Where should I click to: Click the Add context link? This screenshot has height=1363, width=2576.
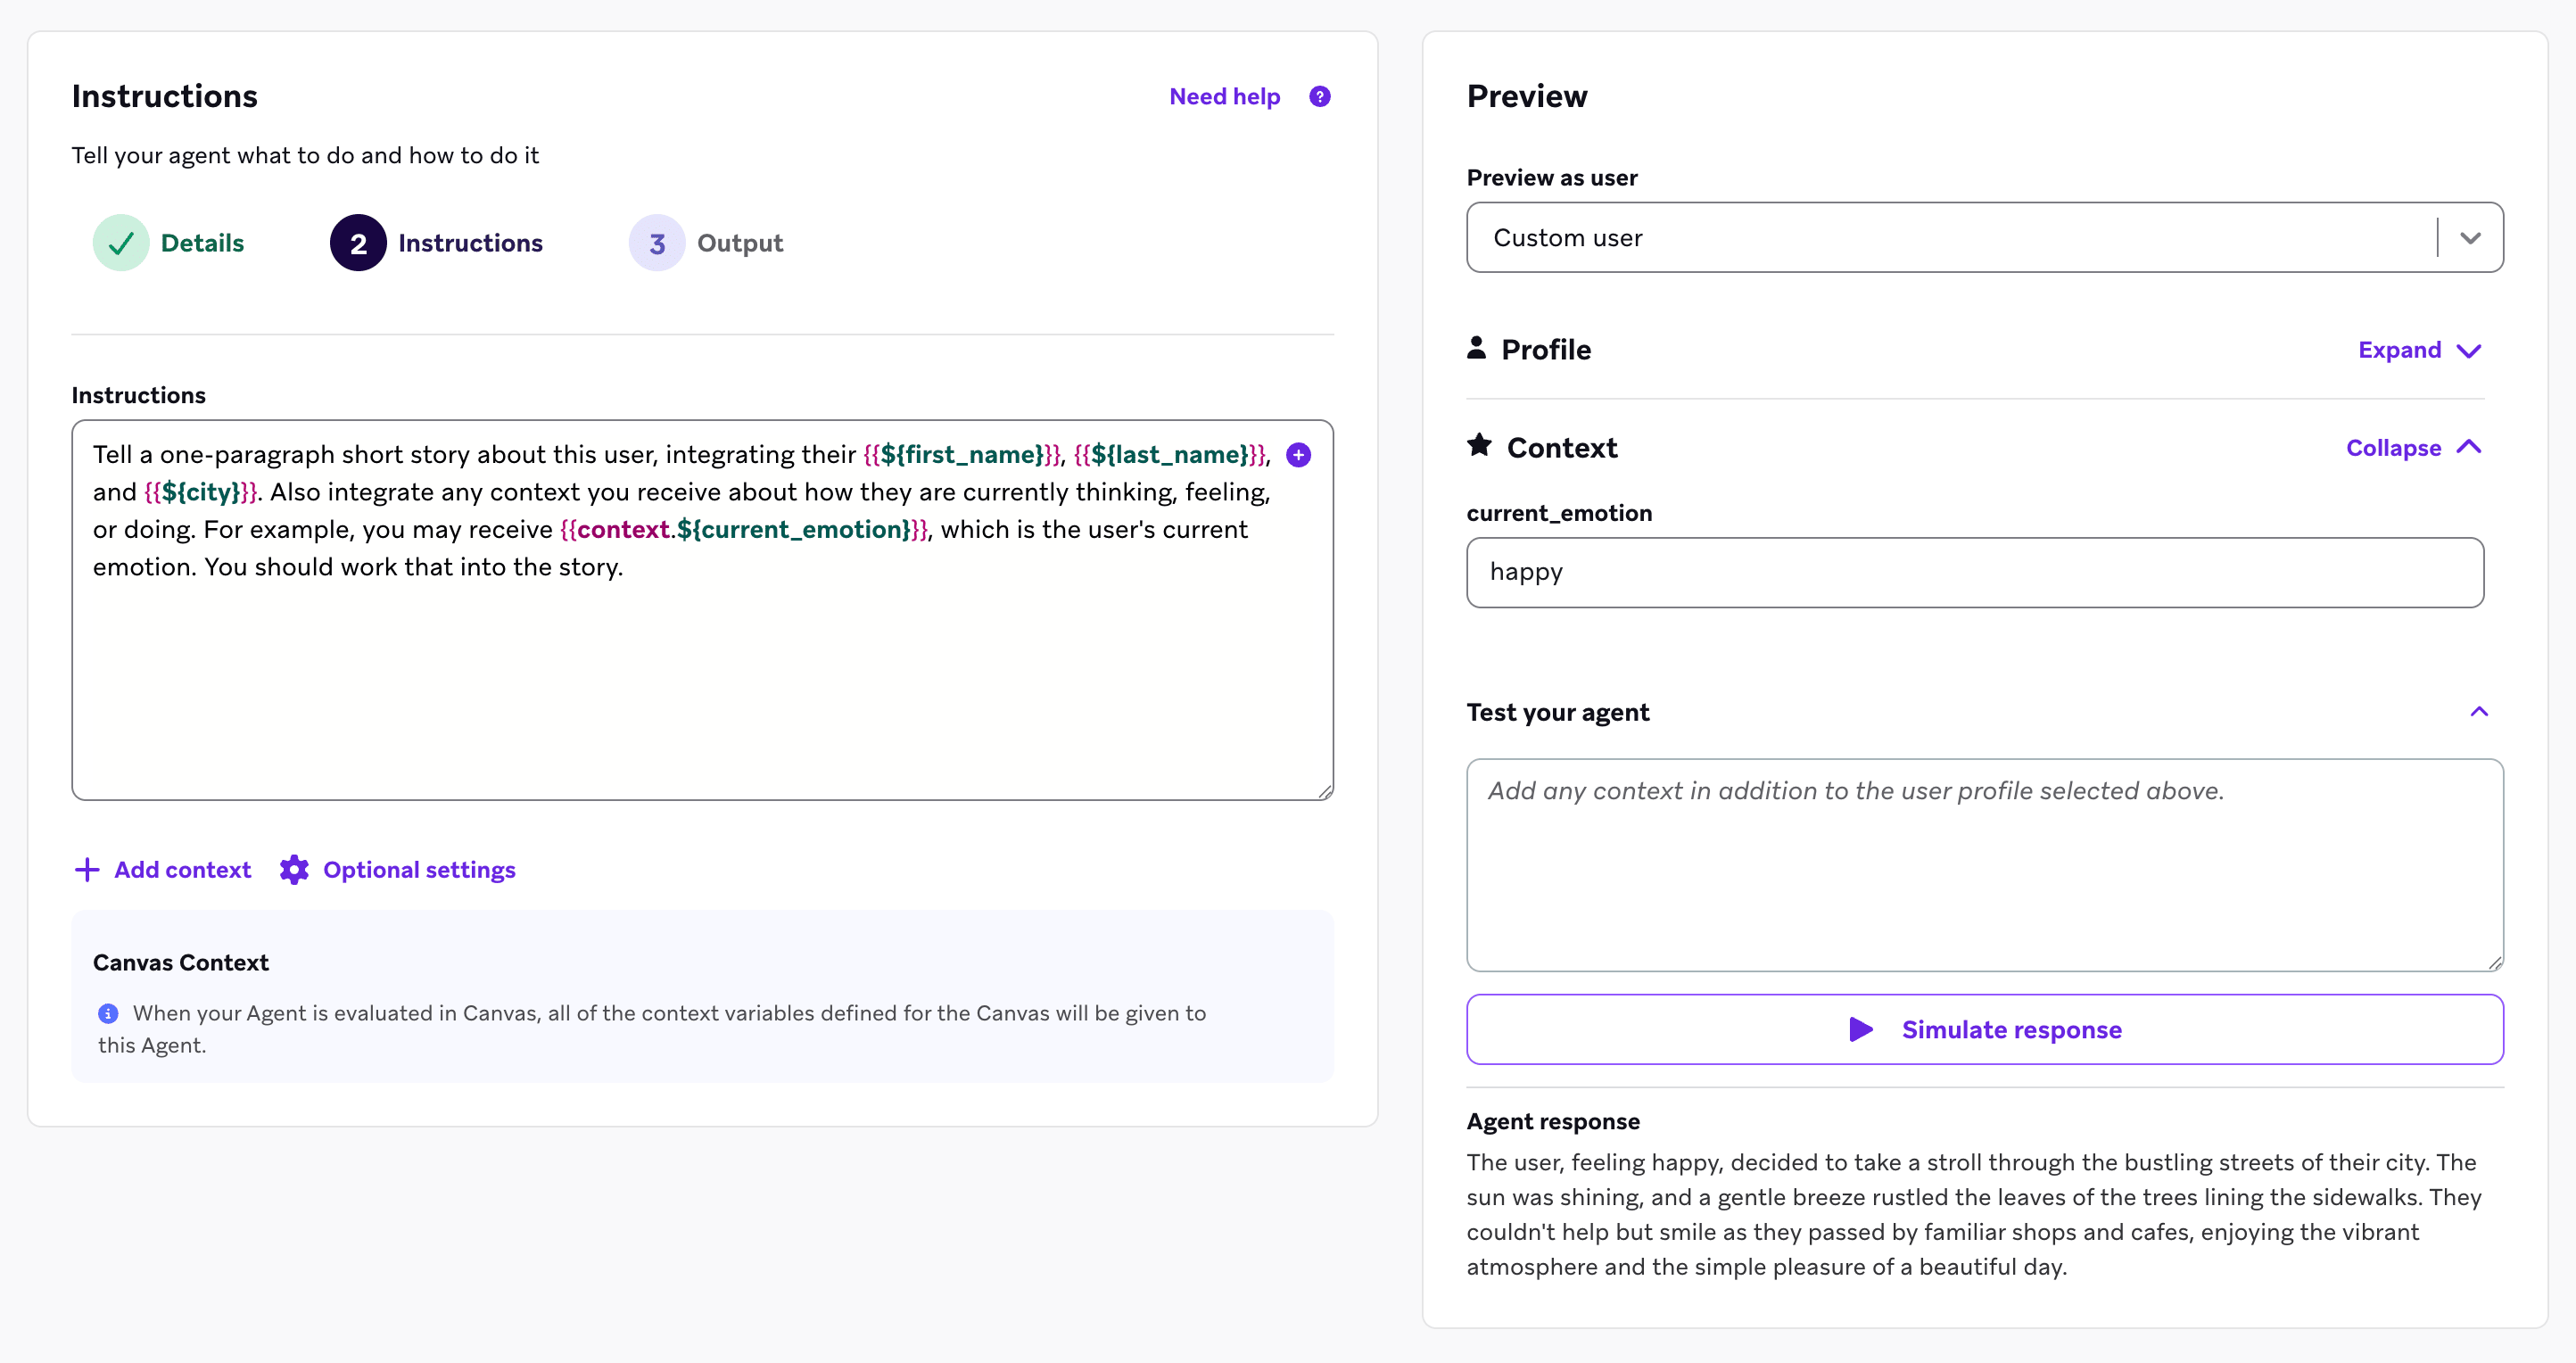[182, 870]
